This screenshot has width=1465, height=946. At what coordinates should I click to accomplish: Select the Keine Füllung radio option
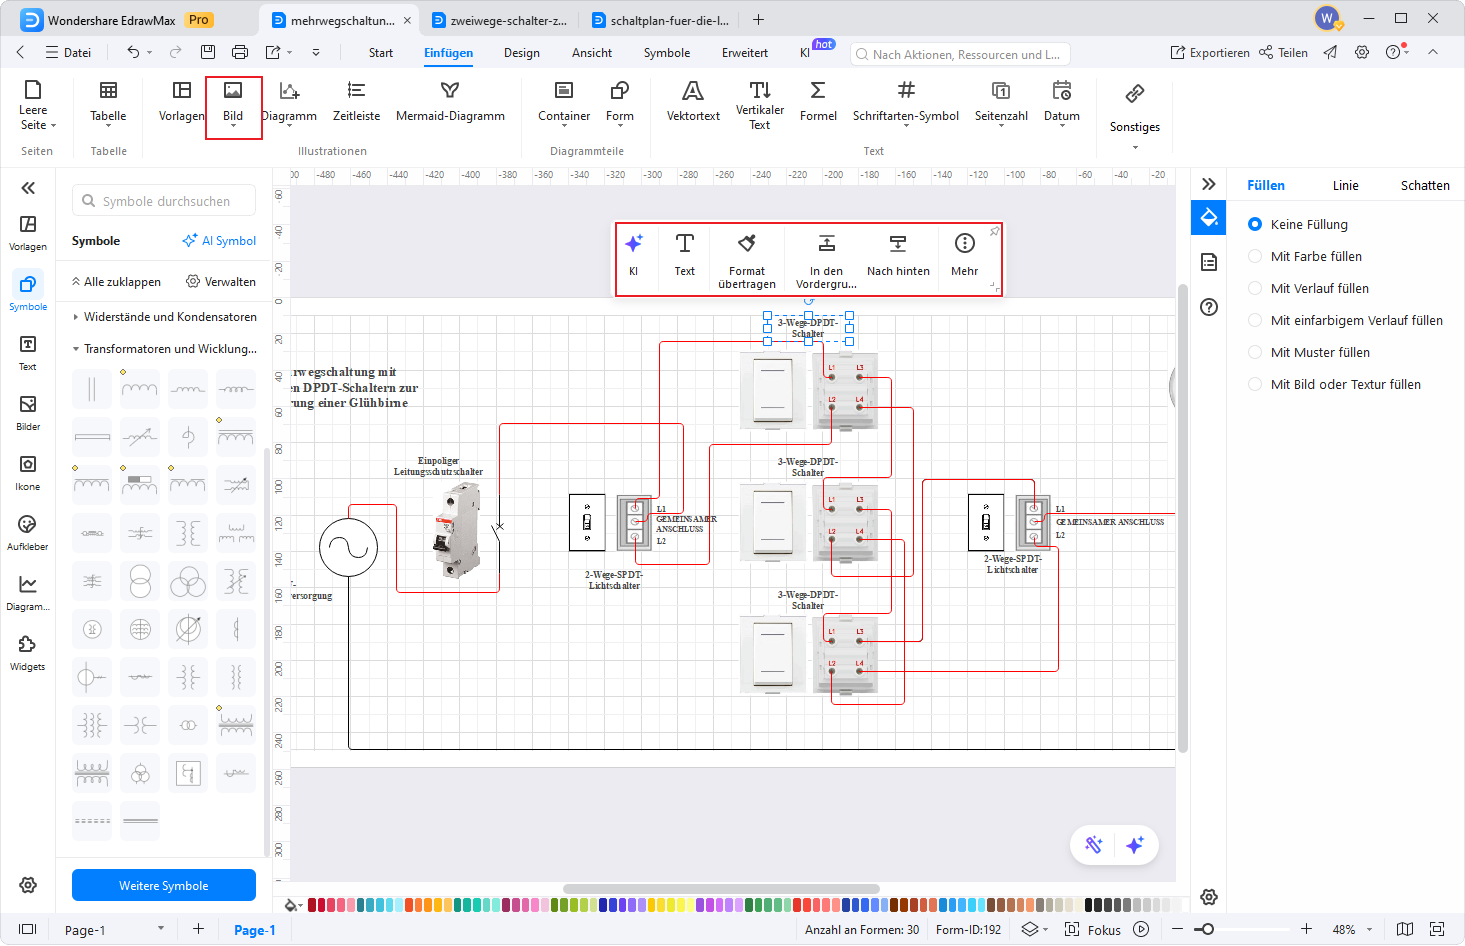click(x=1255, y=225)
